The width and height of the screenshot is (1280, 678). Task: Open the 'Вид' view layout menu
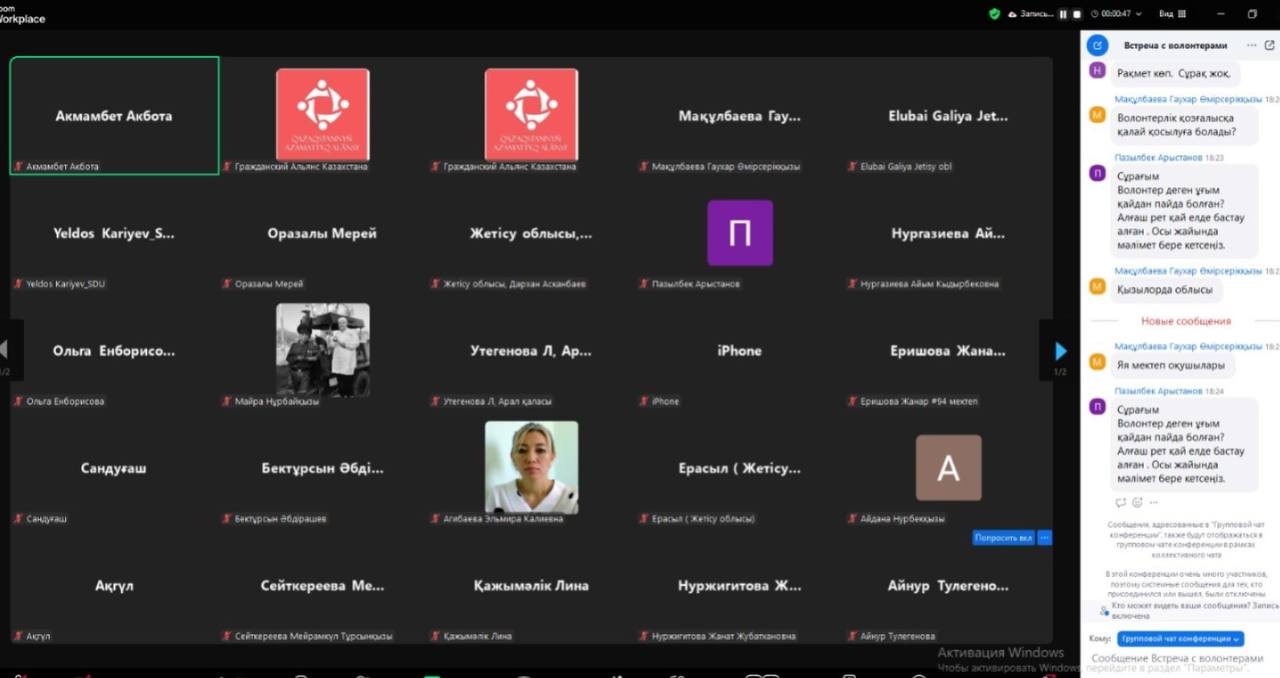point(1172,14)
